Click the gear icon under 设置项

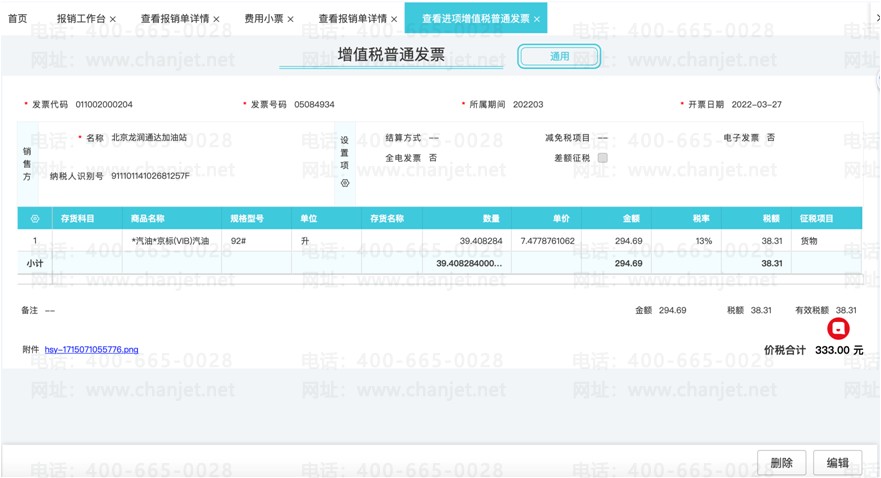tap(345, 183)
